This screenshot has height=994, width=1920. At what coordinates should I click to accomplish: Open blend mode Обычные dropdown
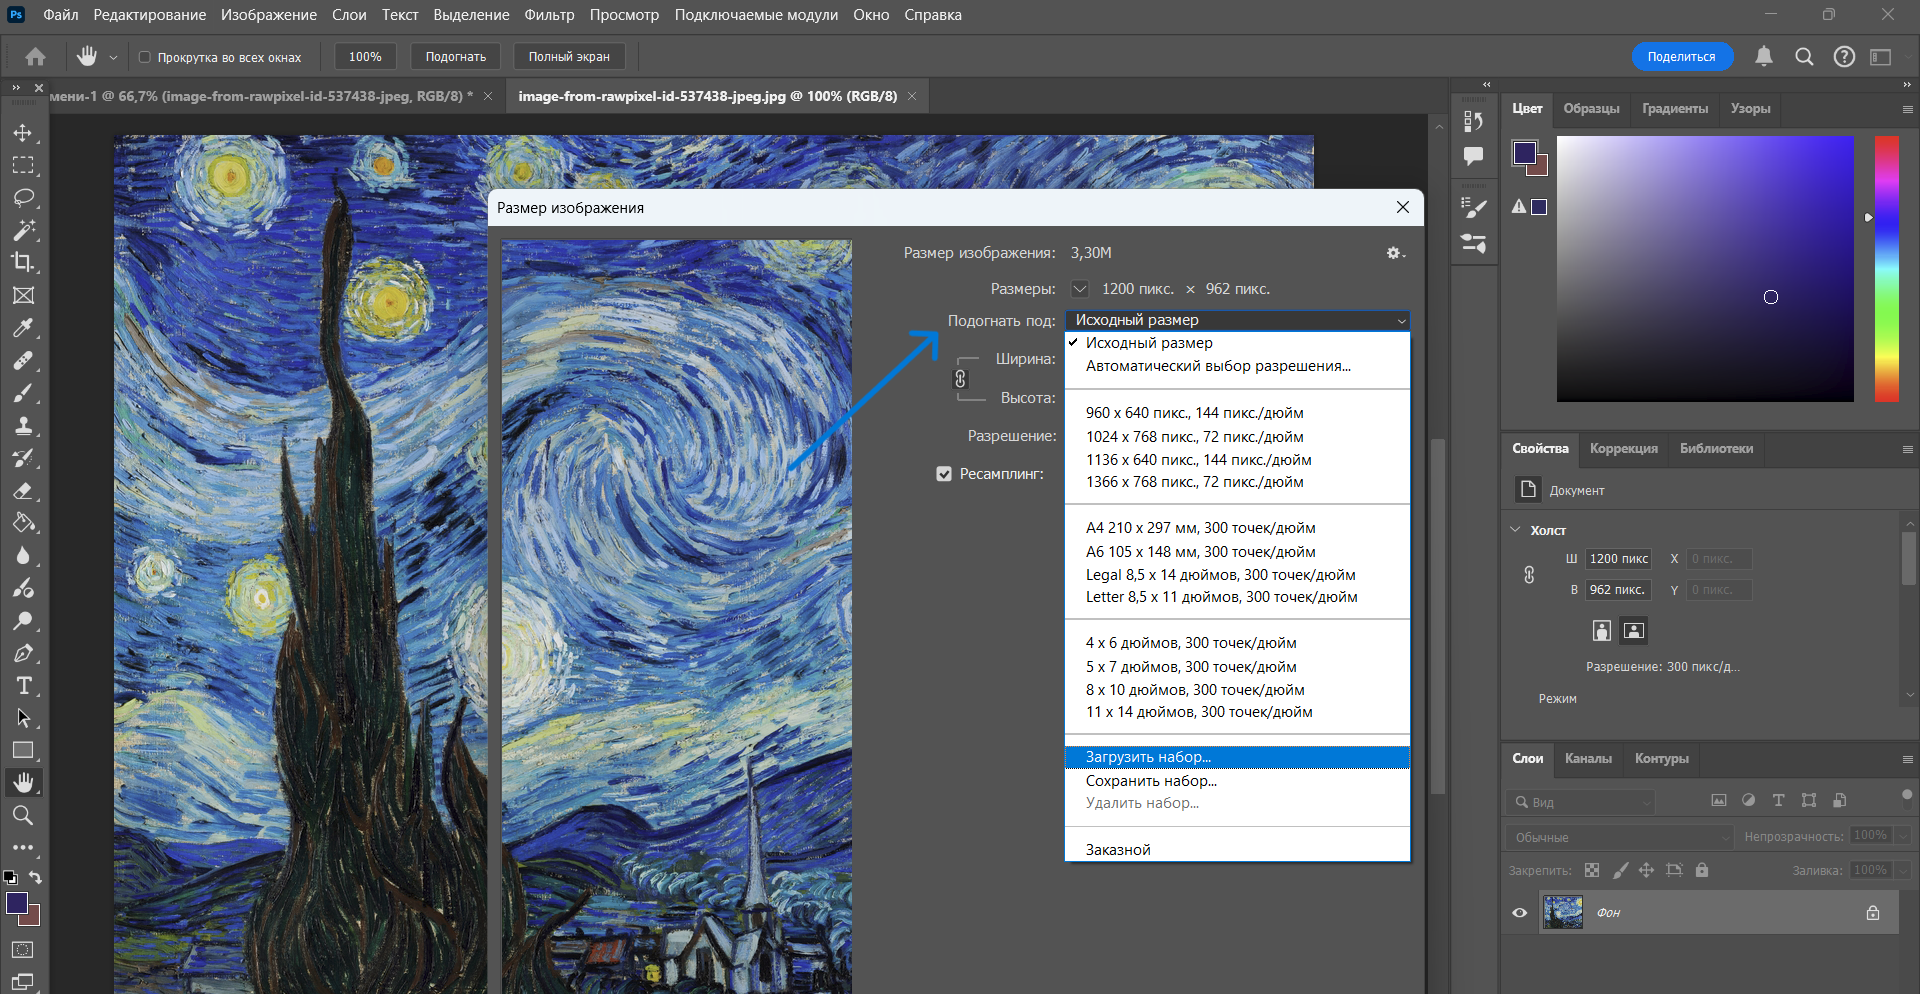pos(1619,837)
